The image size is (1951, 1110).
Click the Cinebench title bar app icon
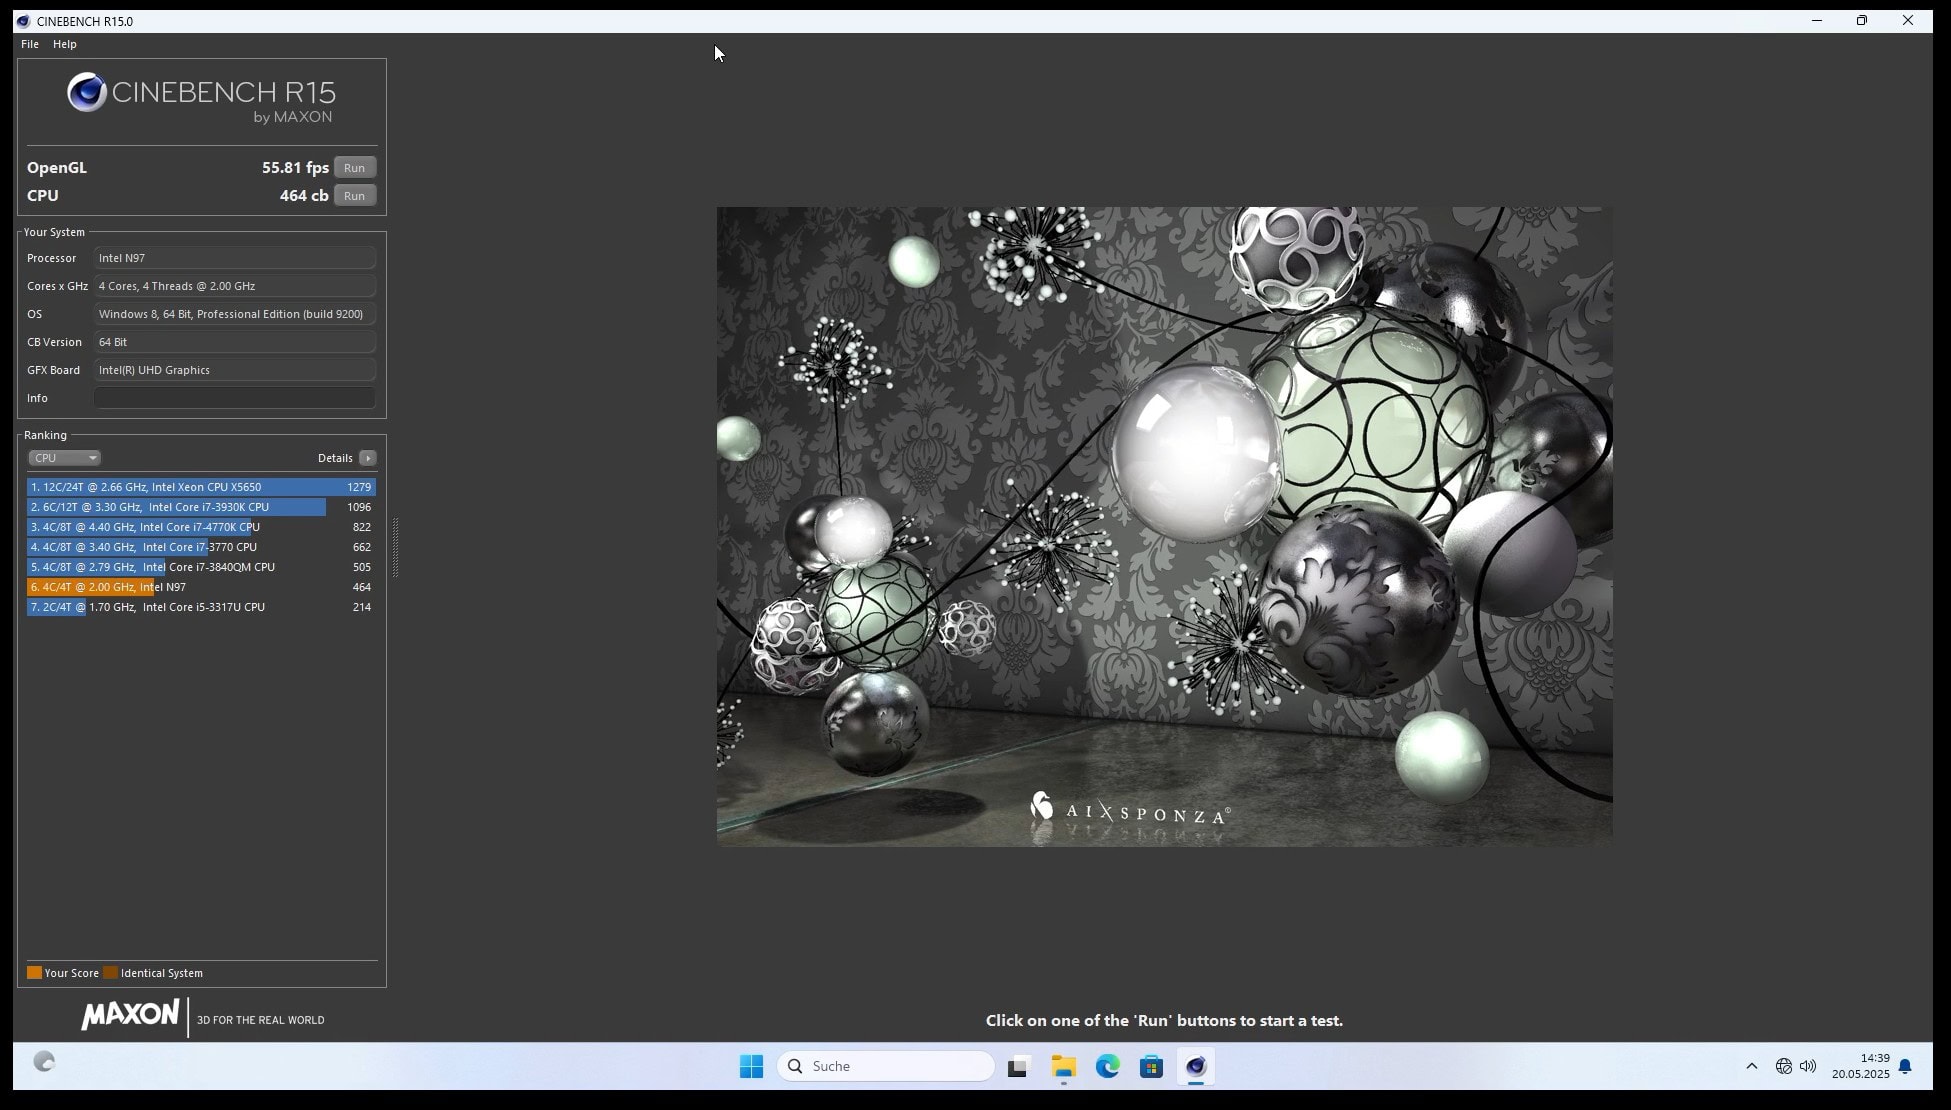click(23, 21)
